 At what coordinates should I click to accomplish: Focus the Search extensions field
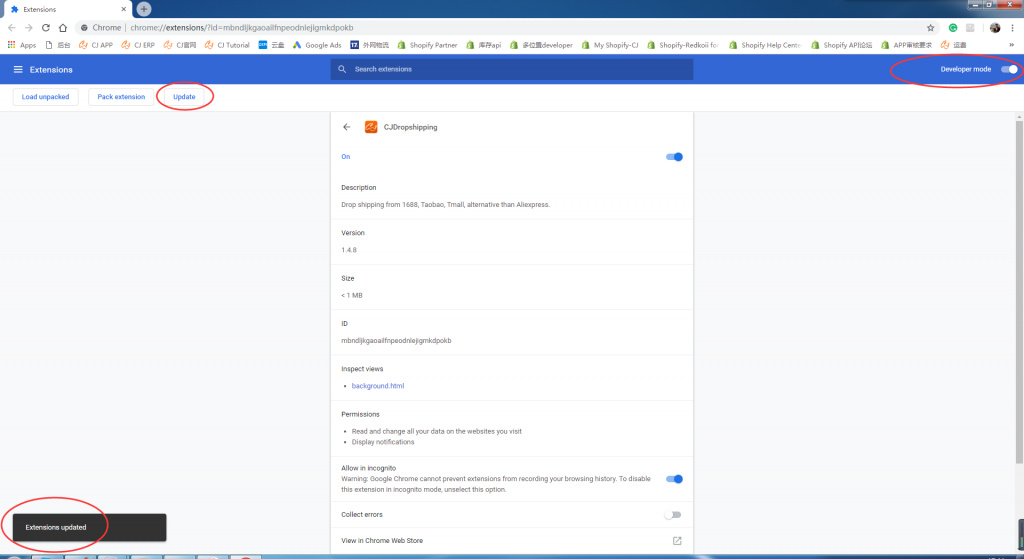(512, 69)
